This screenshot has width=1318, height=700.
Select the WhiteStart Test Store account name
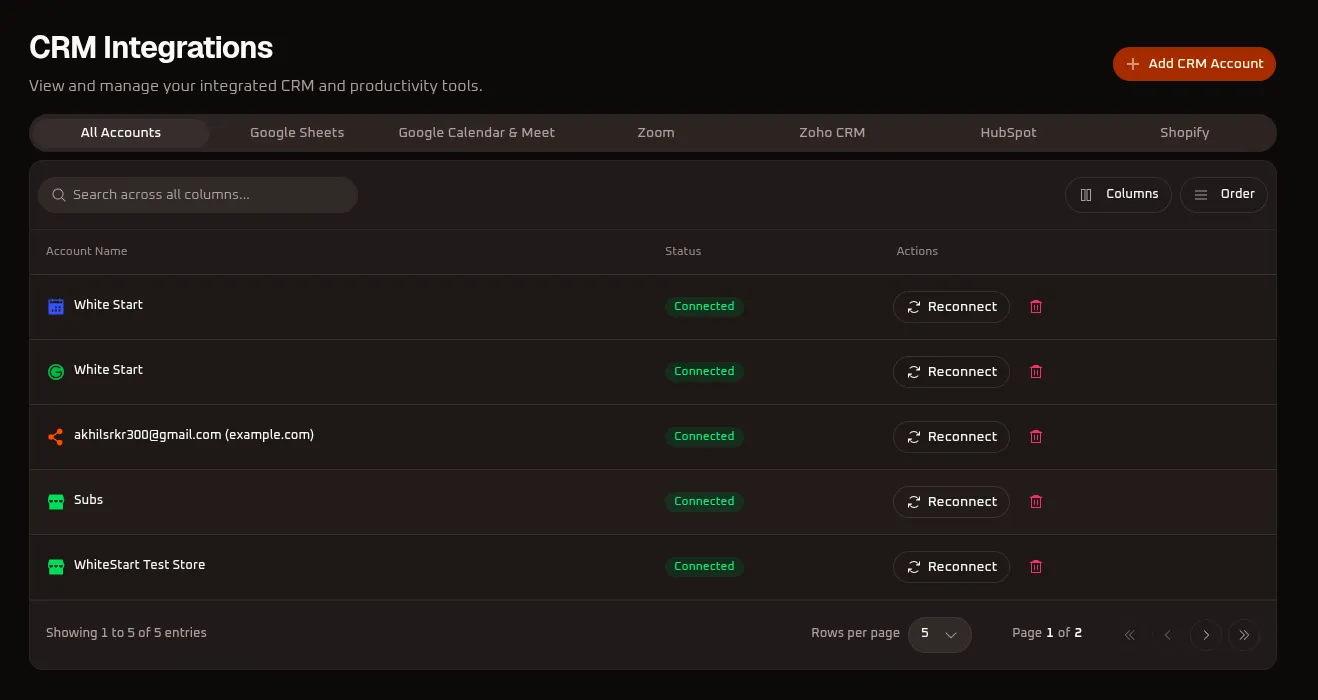[139, 565]
